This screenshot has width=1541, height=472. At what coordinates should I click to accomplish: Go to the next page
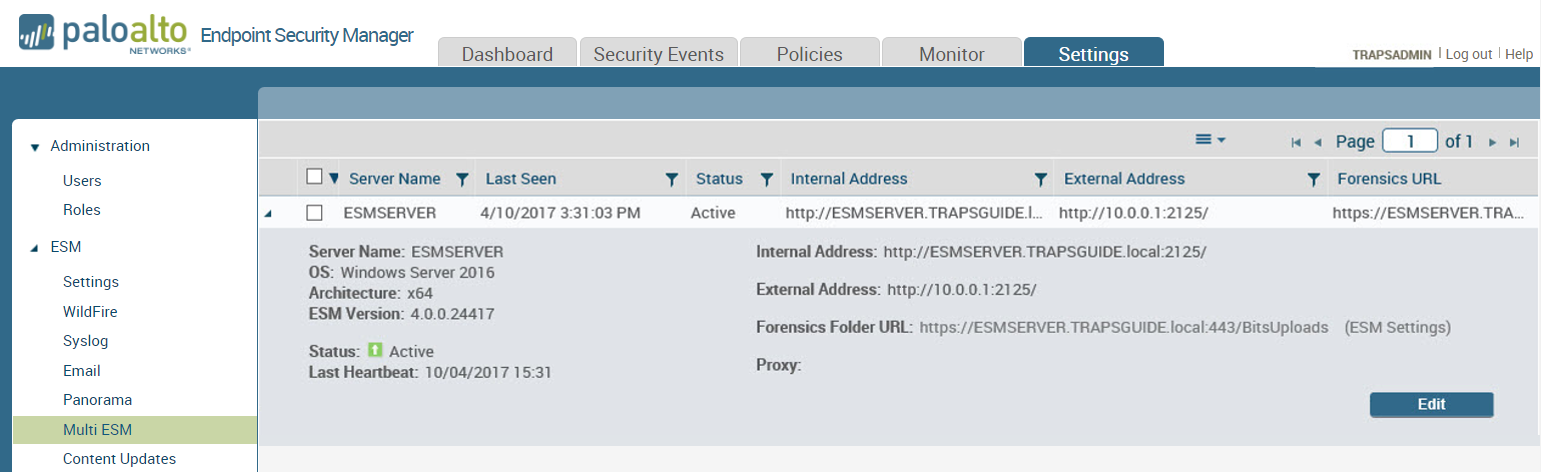click(1492, 143)
